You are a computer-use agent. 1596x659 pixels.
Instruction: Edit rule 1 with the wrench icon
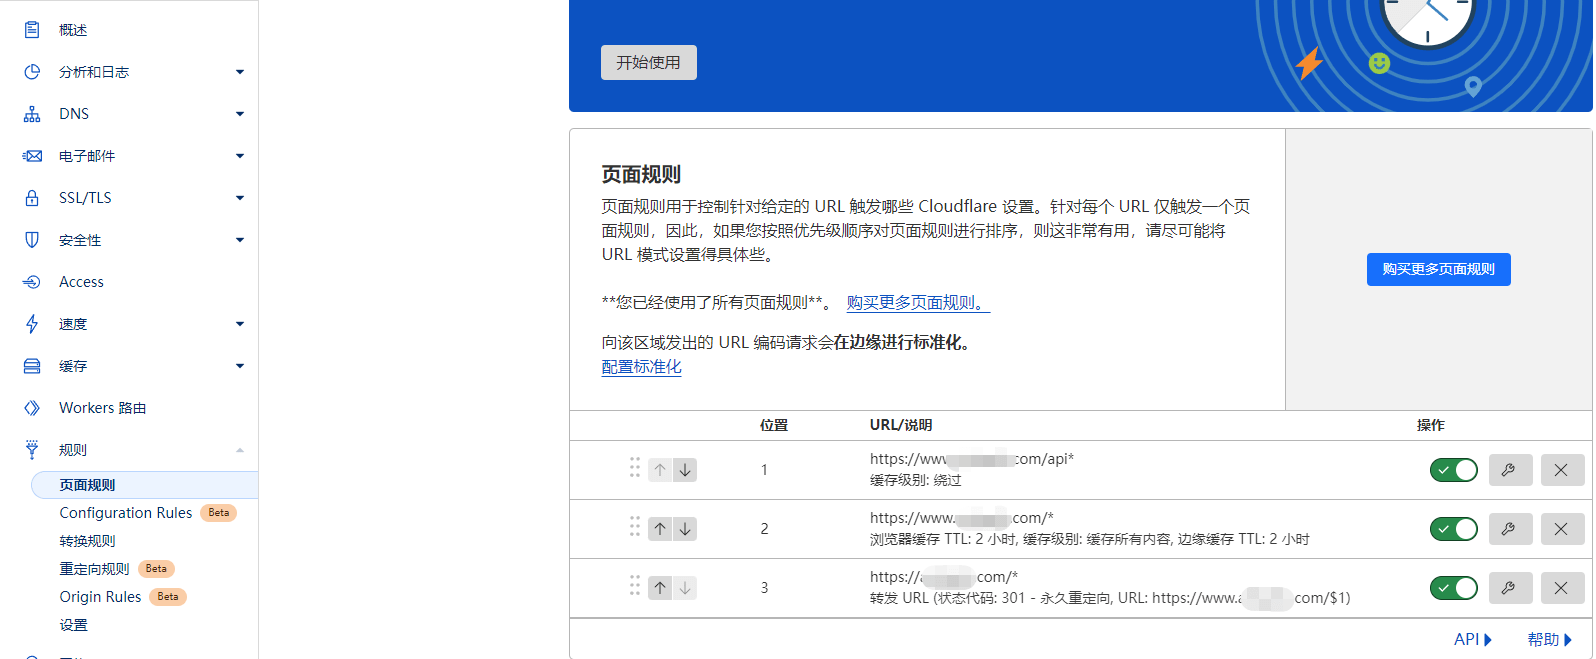coord(1510,470)
